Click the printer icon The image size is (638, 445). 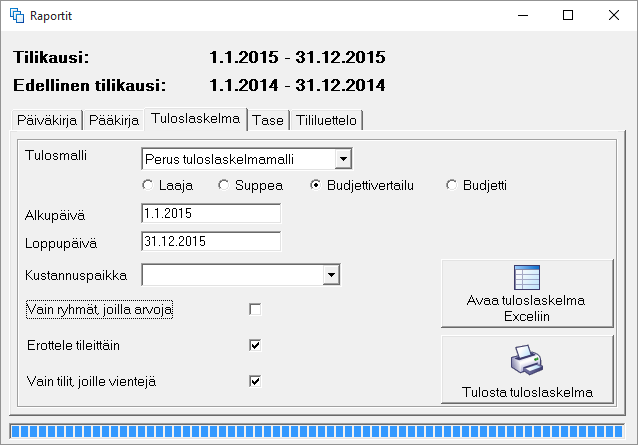[527, 360]
